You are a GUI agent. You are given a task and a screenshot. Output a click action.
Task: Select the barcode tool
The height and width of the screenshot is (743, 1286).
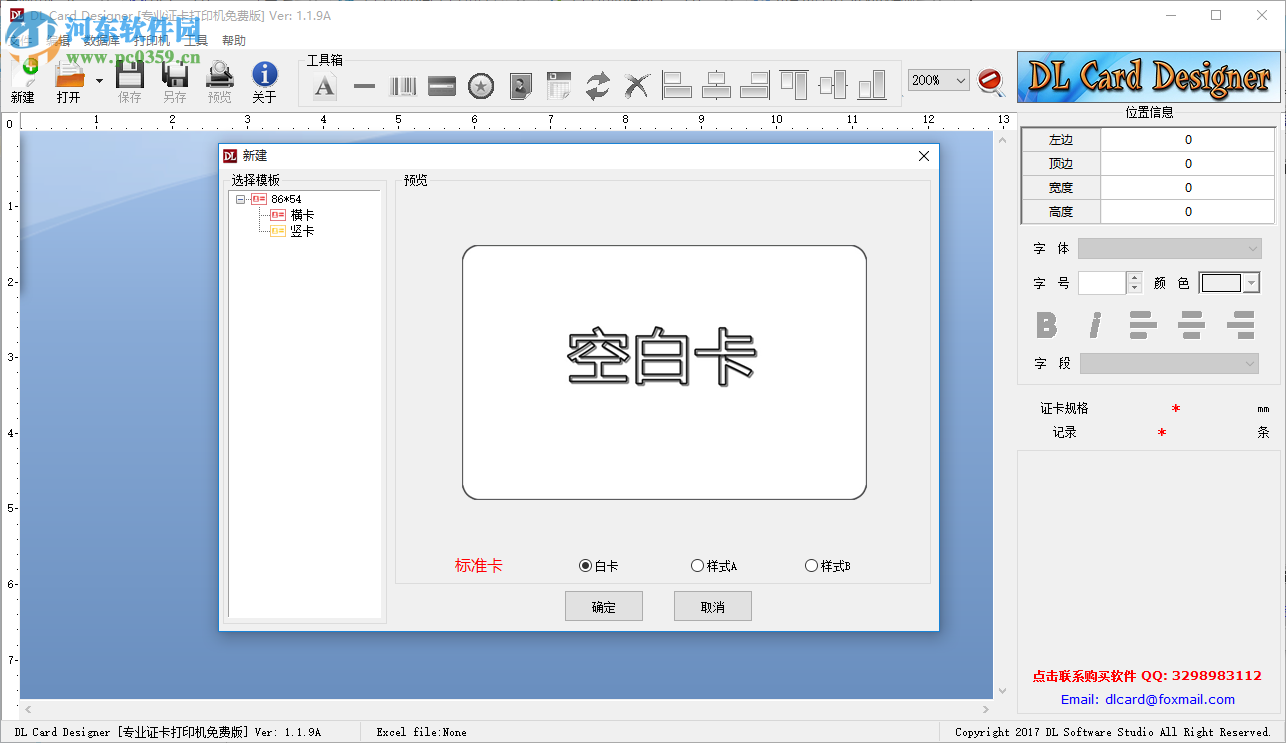click(403, 86)
